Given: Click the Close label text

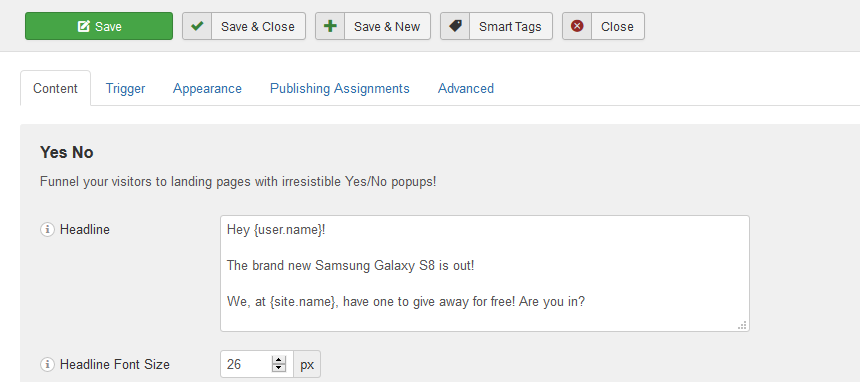Looking at the screenshot, I should 617,26.
